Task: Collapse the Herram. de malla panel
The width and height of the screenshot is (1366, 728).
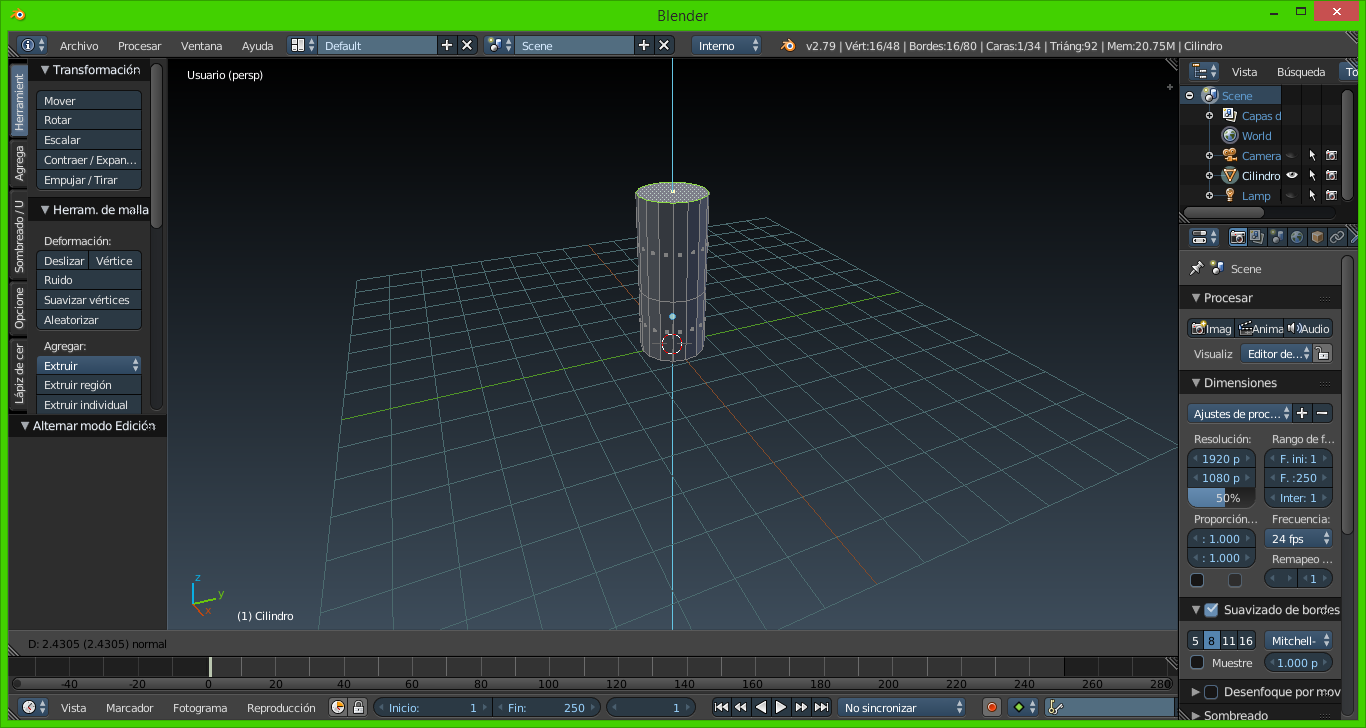Action: (45, 210)
